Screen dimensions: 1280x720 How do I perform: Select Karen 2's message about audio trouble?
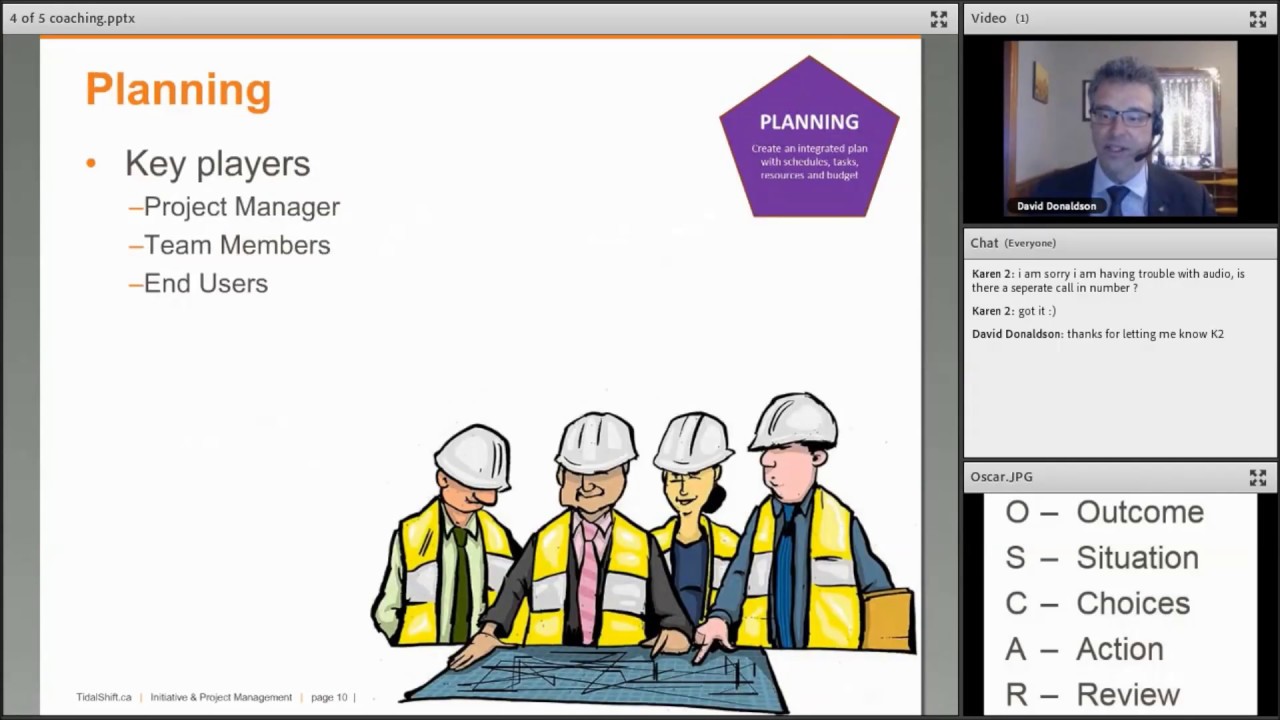(x=1108, y=281)
